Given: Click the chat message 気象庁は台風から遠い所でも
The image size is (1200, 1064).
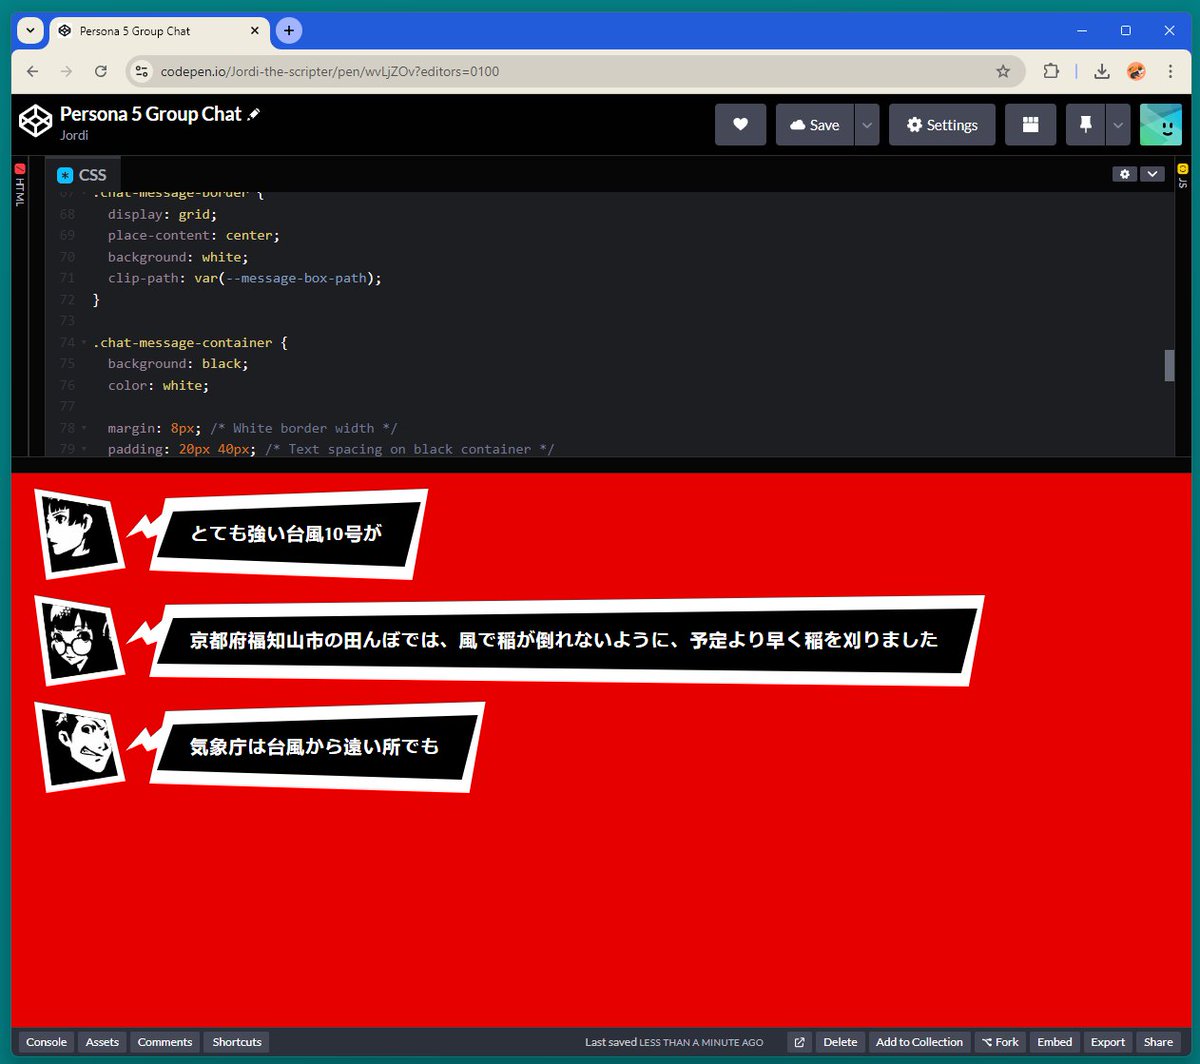Looking at the screenshot, I should click(314, 746).
